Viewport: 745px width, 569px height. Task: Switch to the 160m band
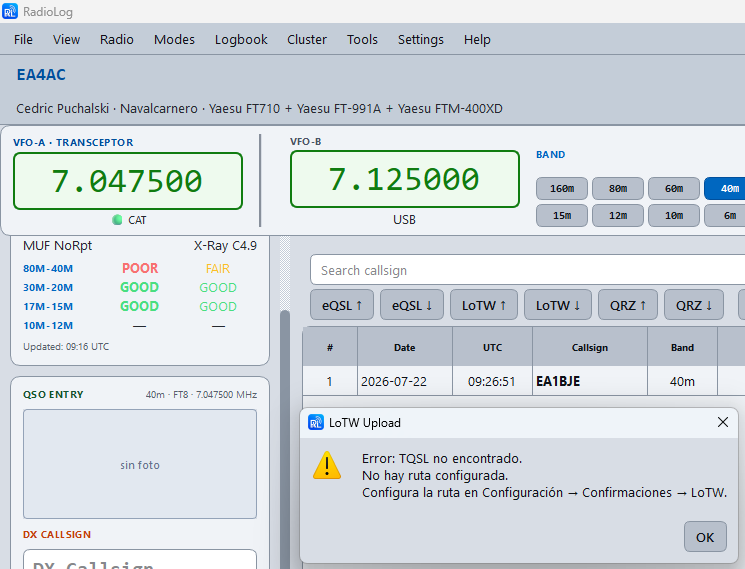[x=562, y=189]
